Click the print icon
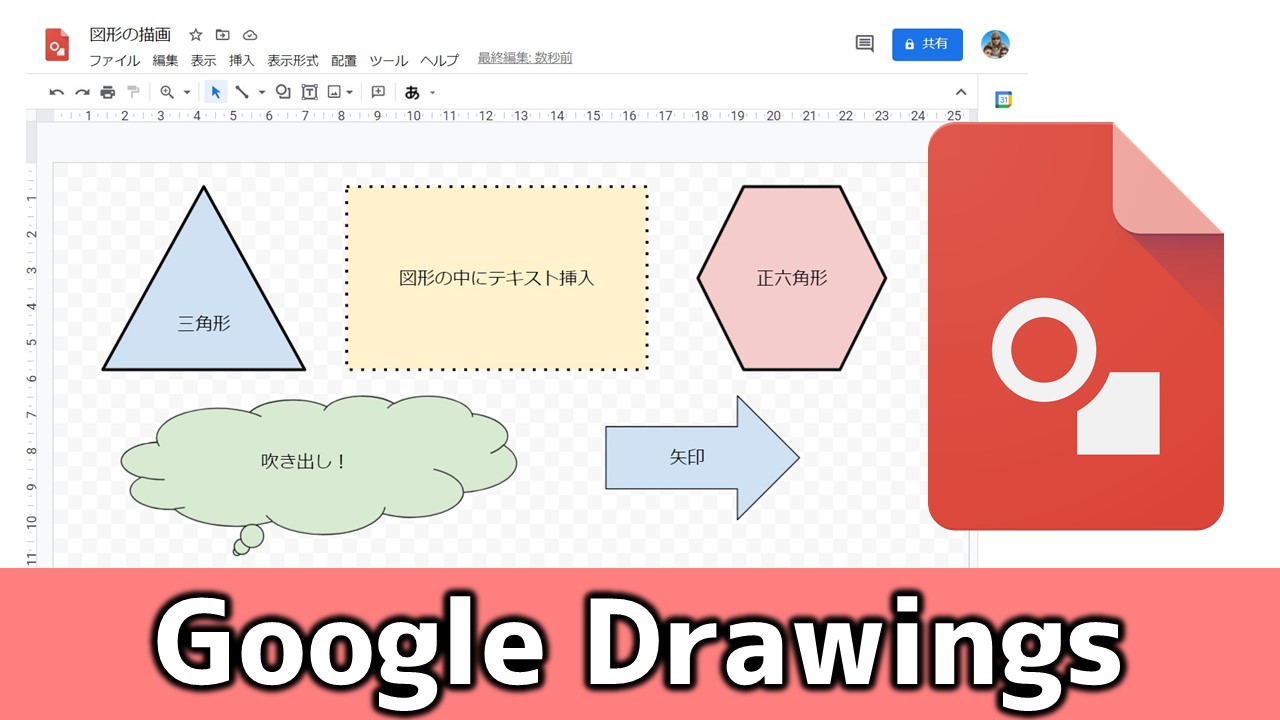Viewport: 1280px width, 720px height. (108, 92)
